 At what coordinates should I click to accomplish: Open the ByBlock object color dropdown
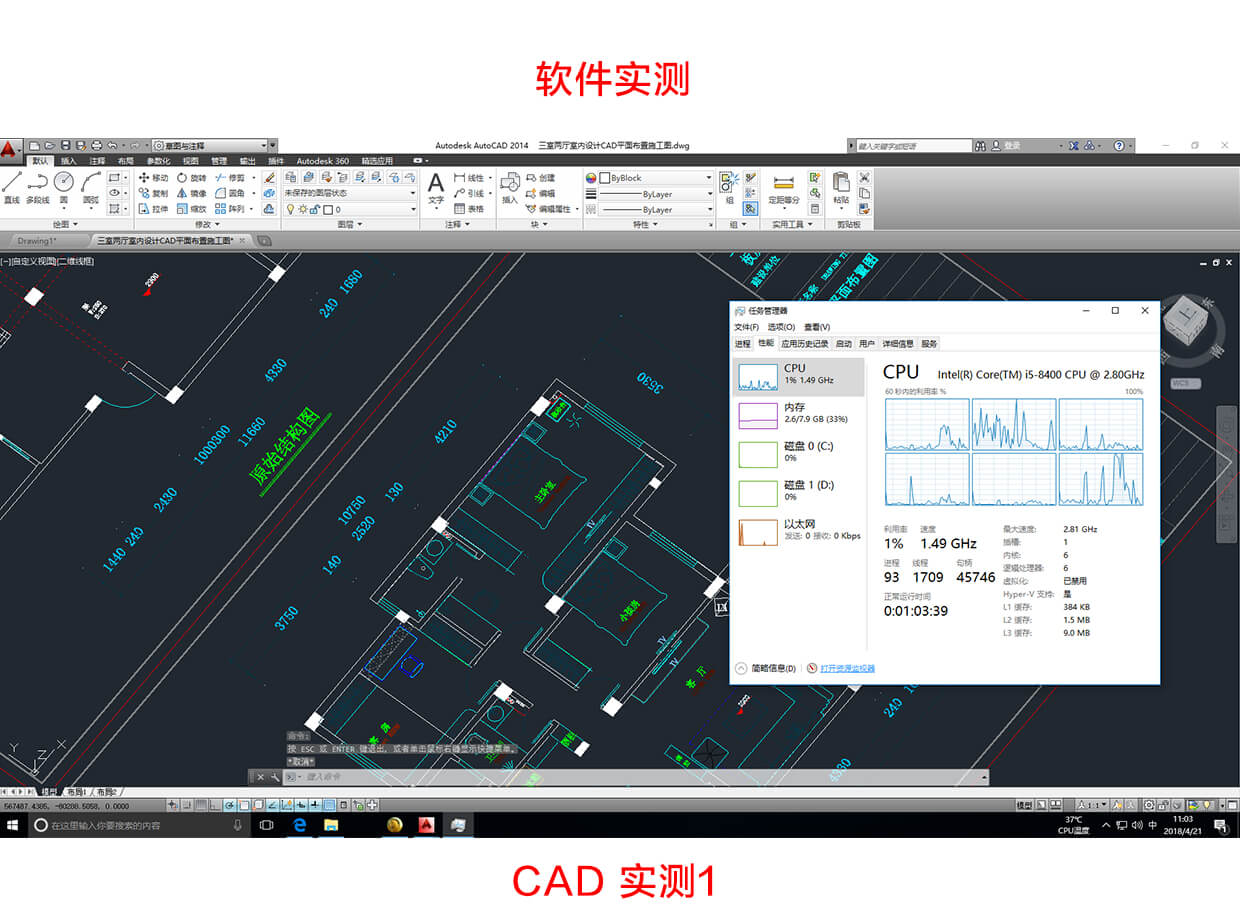click(655, 178)
